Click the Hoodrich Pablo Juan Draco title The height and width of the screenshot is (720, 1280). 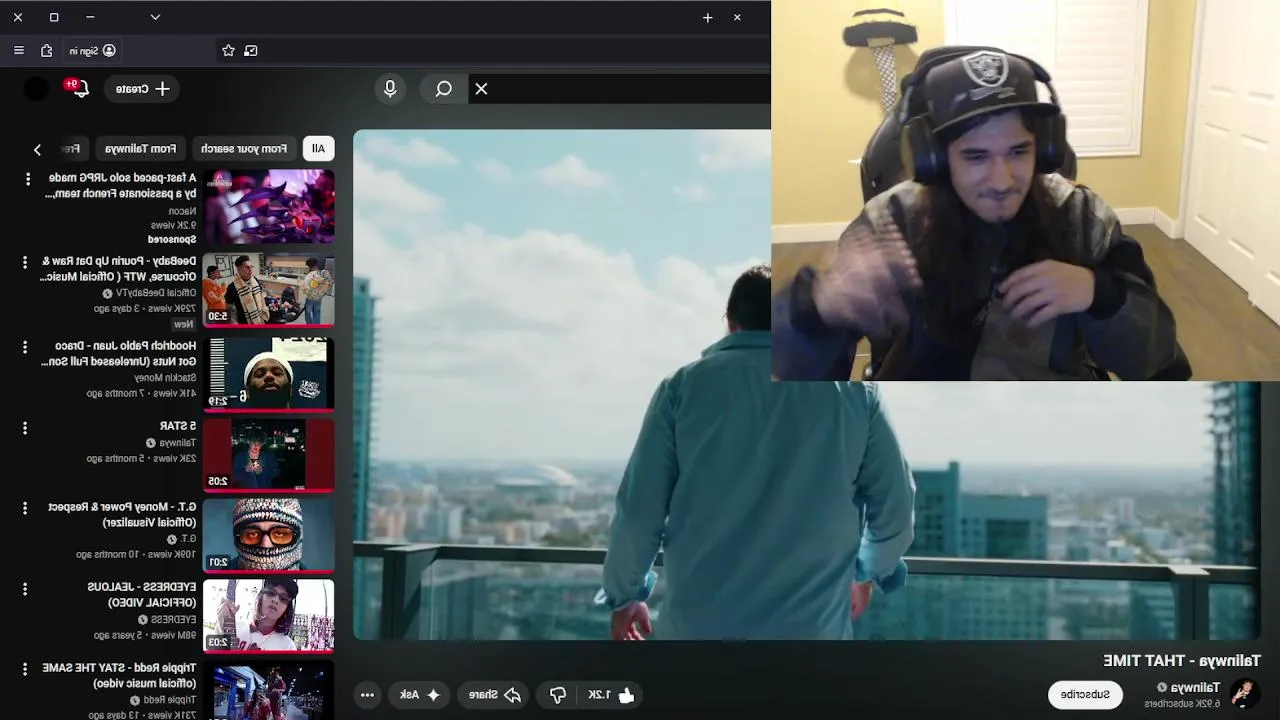(118, 353)
